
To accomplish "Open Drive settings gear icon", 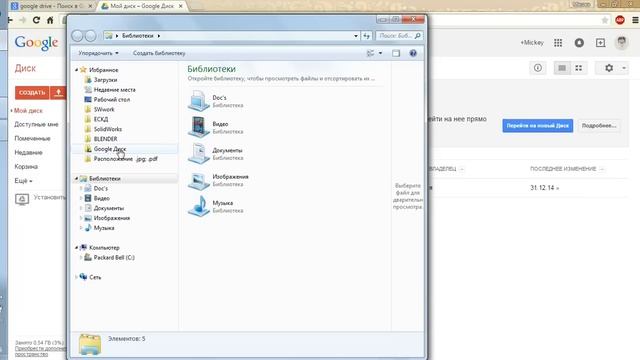I will tap(609, 68).
